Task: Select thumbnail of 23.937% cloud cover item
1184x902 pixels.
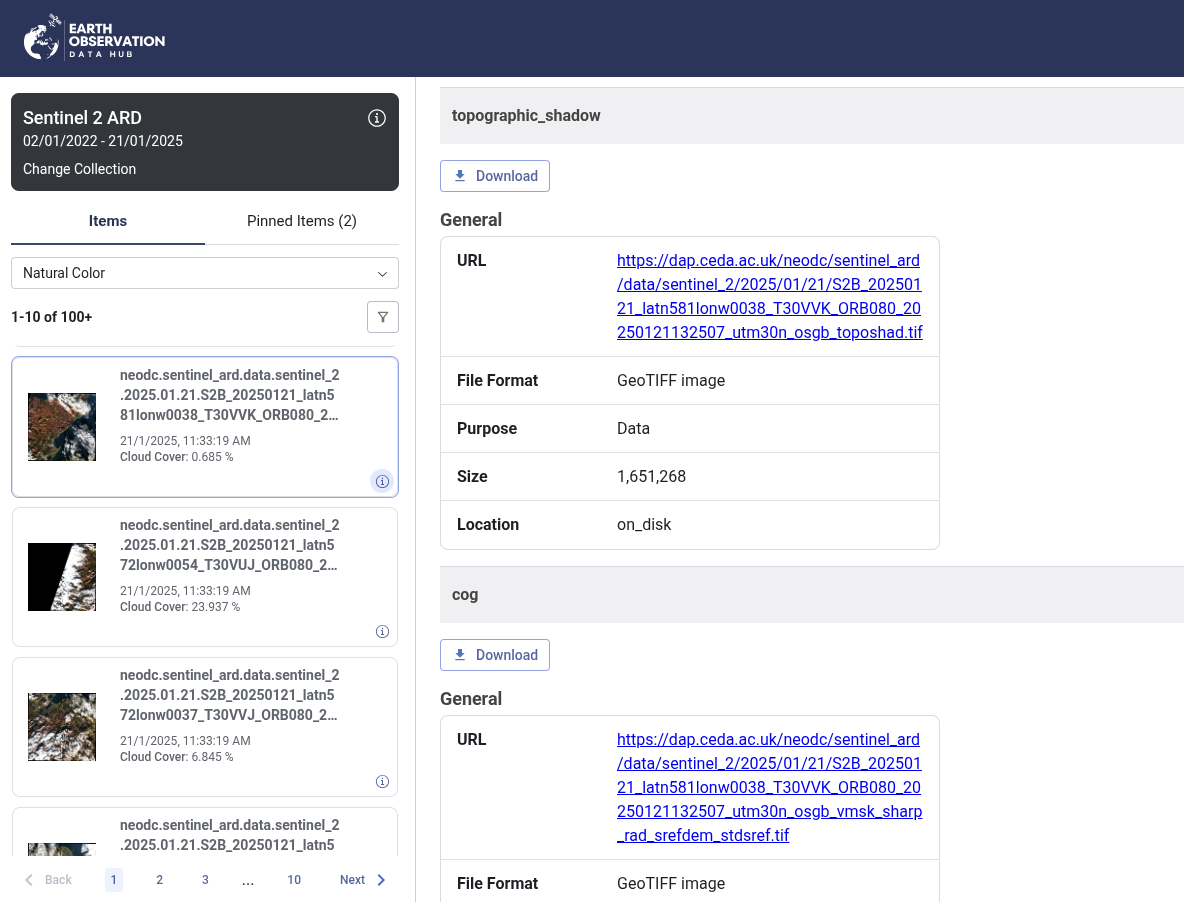Action: 62,577
